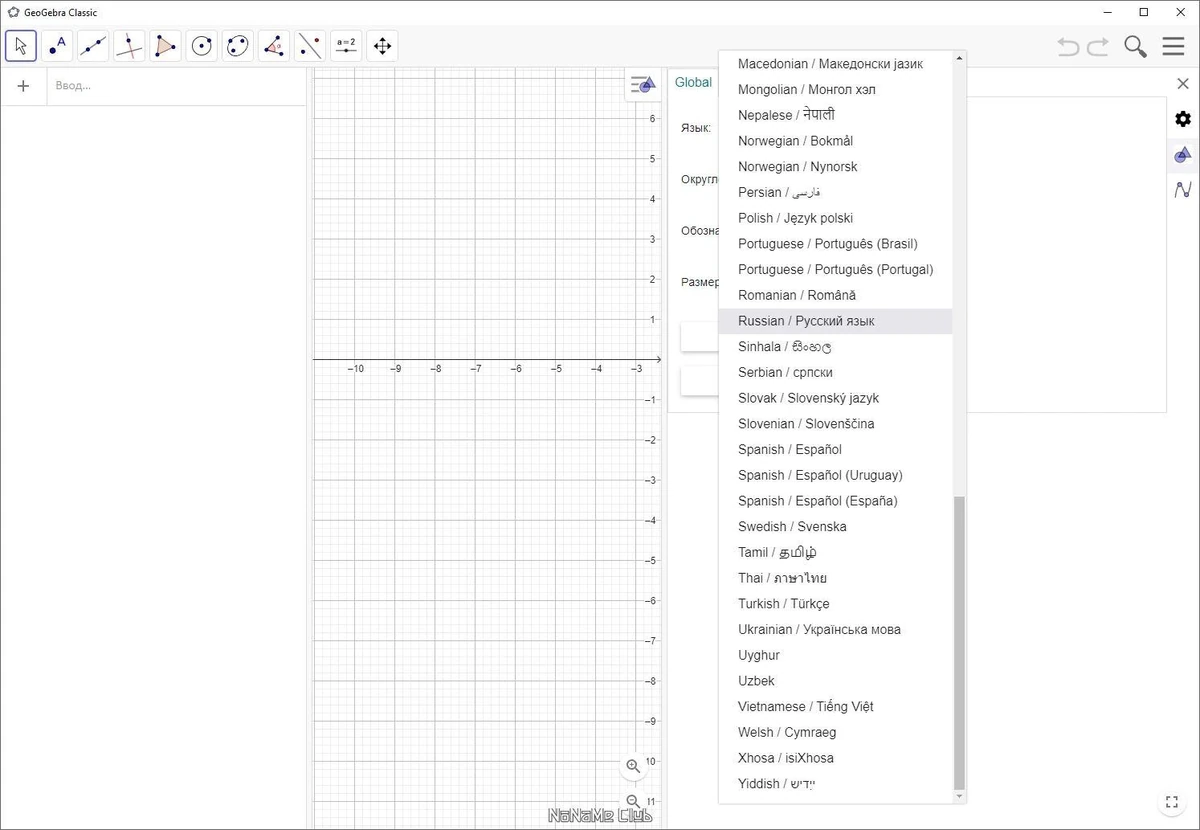Viewport: 1200px width, 830px height.
Task: Select the Circle with center tool
Action: click(202, 46)
